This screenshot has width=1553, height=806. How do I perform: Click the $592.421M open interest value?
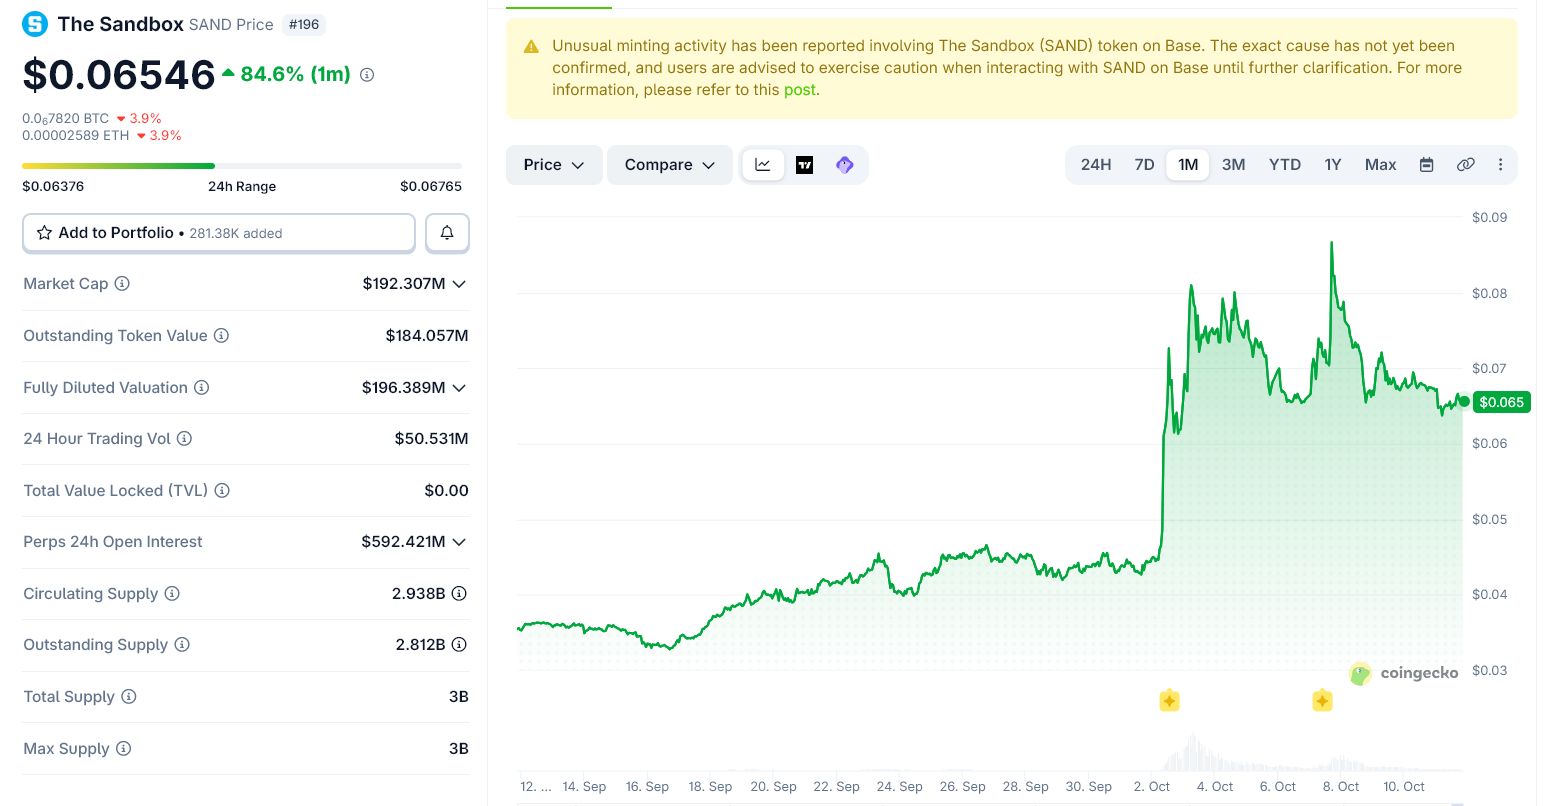[x=404, y=542]
